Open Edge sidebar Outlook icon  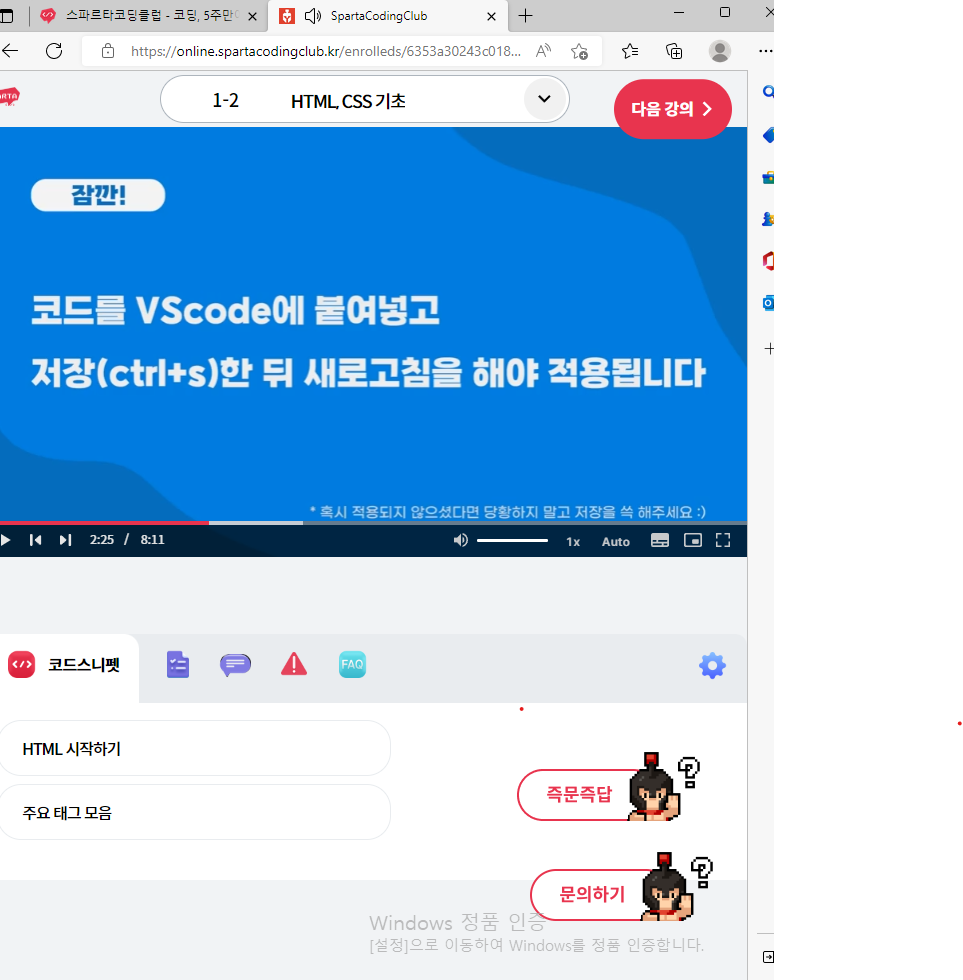[x=768, y=303]
